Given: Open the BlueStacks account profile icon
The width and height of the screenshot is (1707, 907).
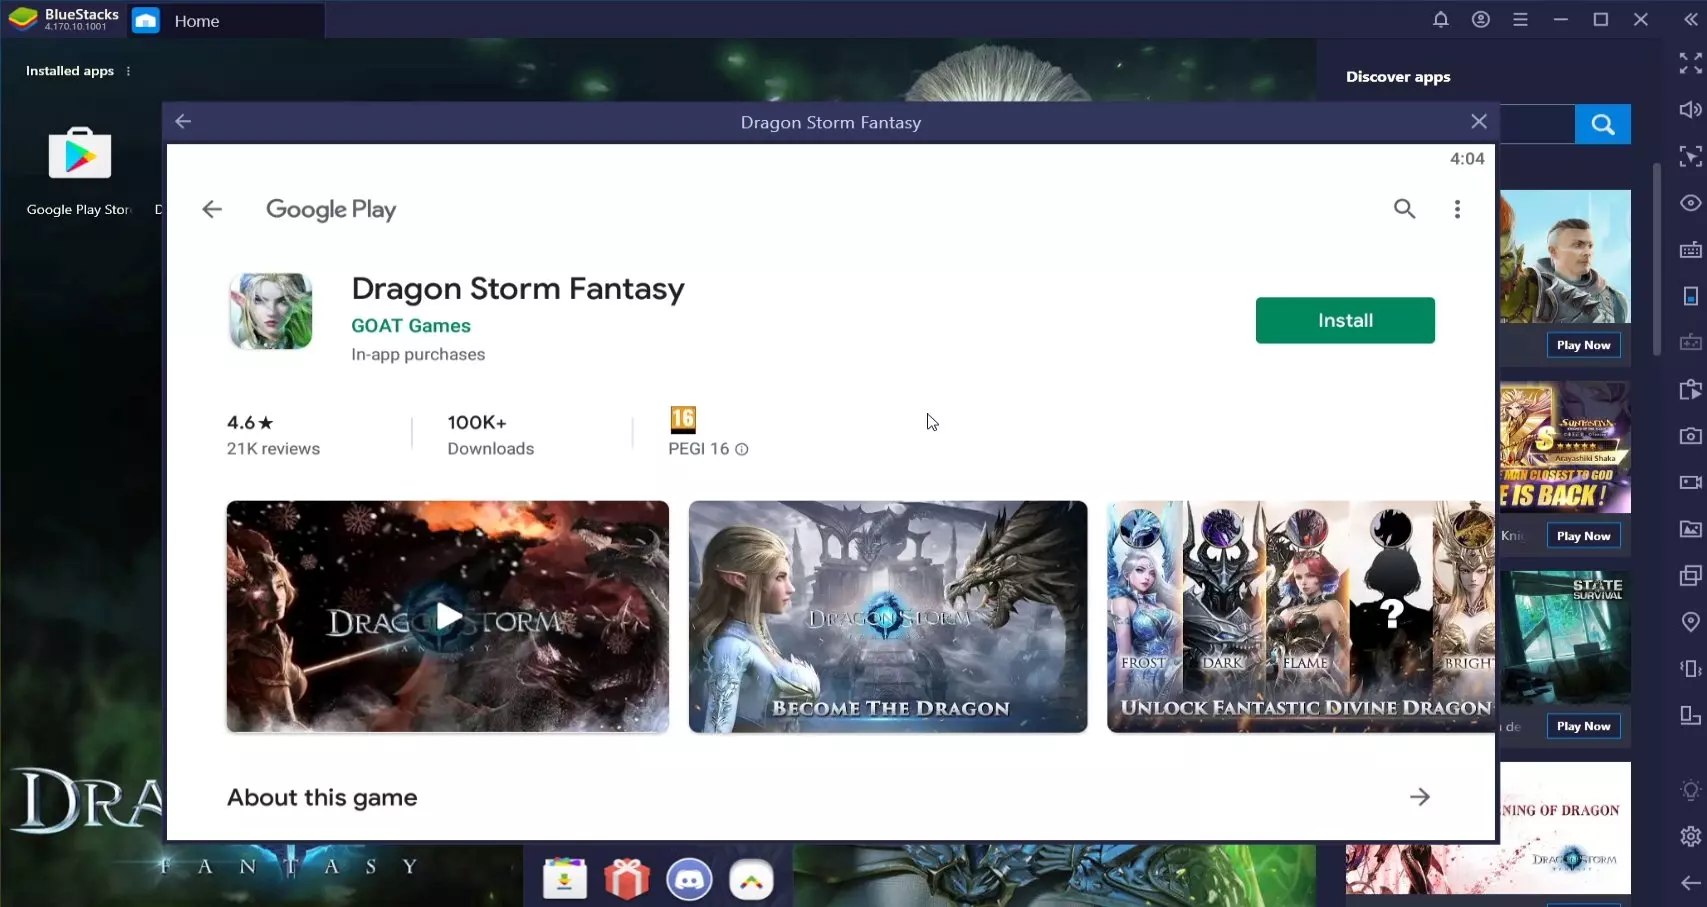Looking at the screenshot, I should pos(1480,20).
